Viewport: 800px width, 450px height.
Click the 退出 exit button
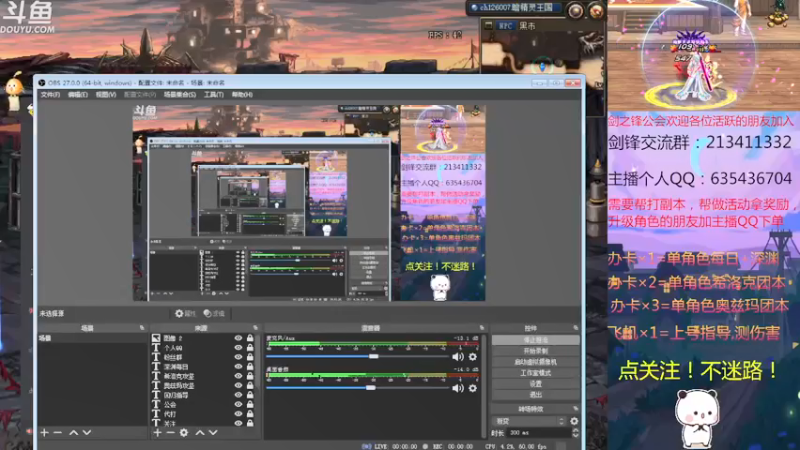(x=535, y=395)
